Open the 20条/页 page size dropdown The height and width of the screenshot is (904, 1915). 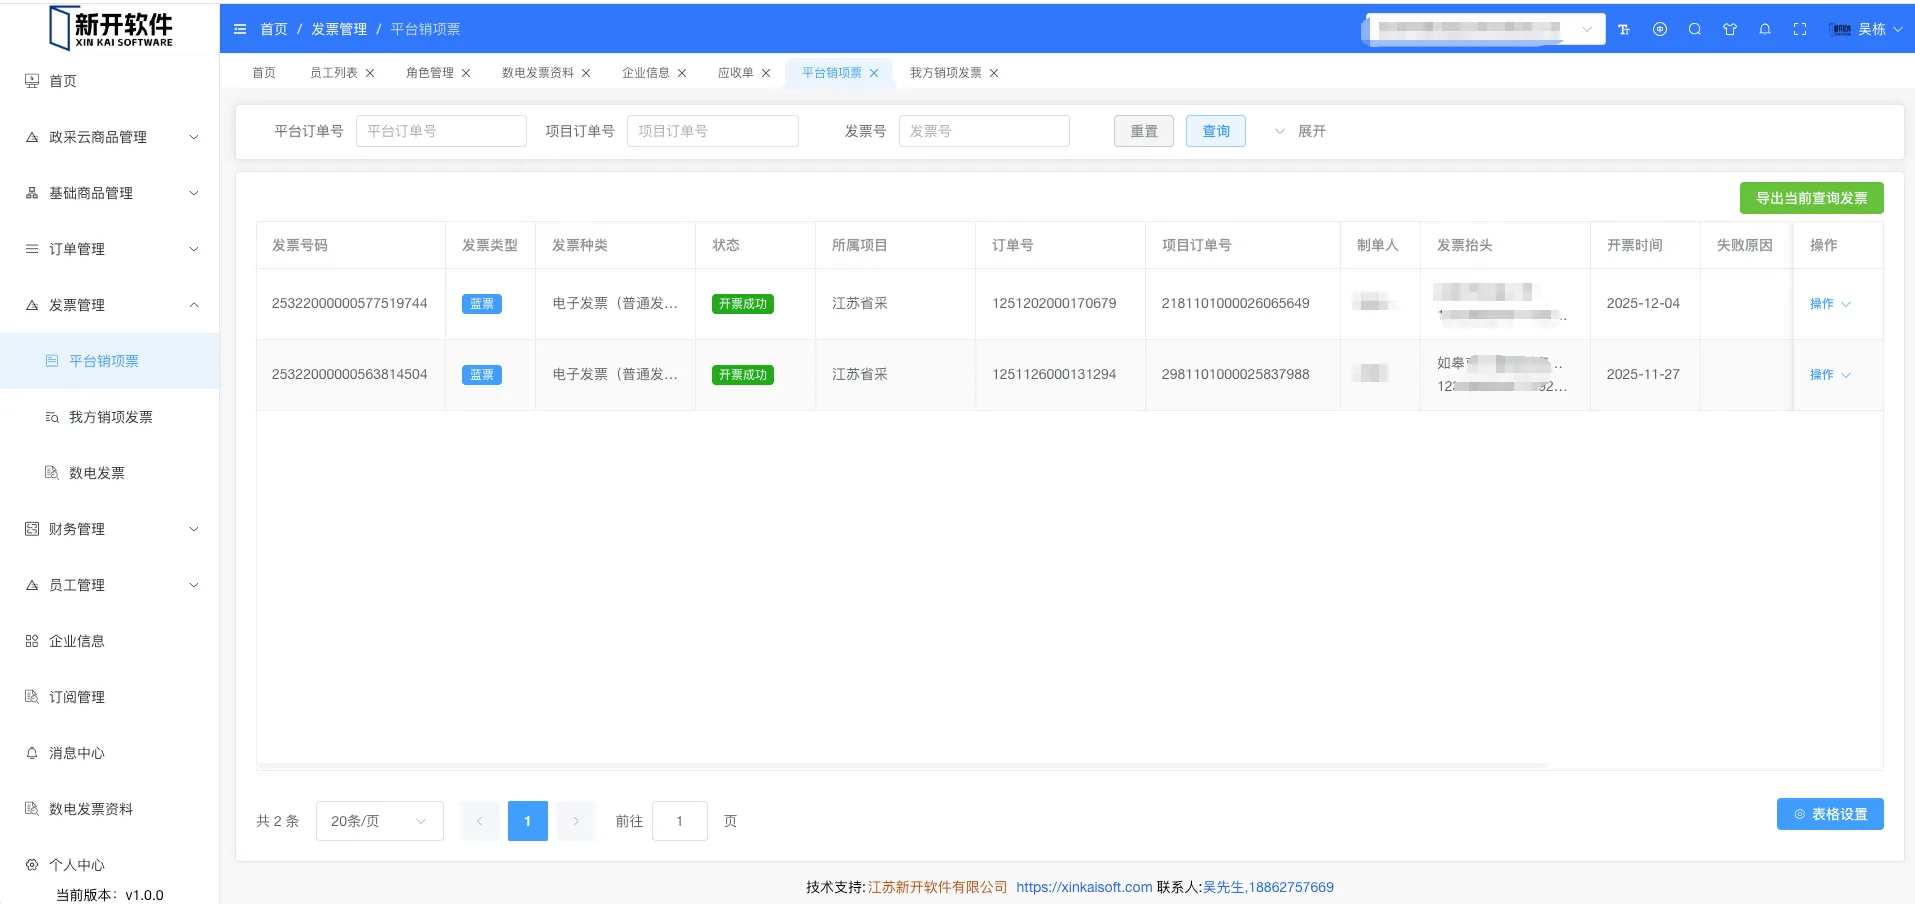pos(379,821)
